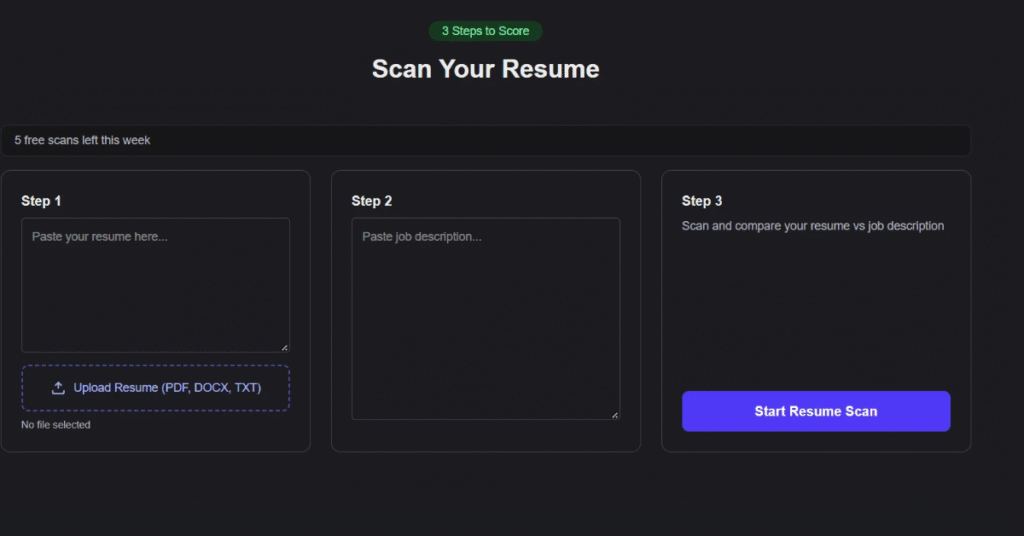Start the resume scan

pos(816,411)
